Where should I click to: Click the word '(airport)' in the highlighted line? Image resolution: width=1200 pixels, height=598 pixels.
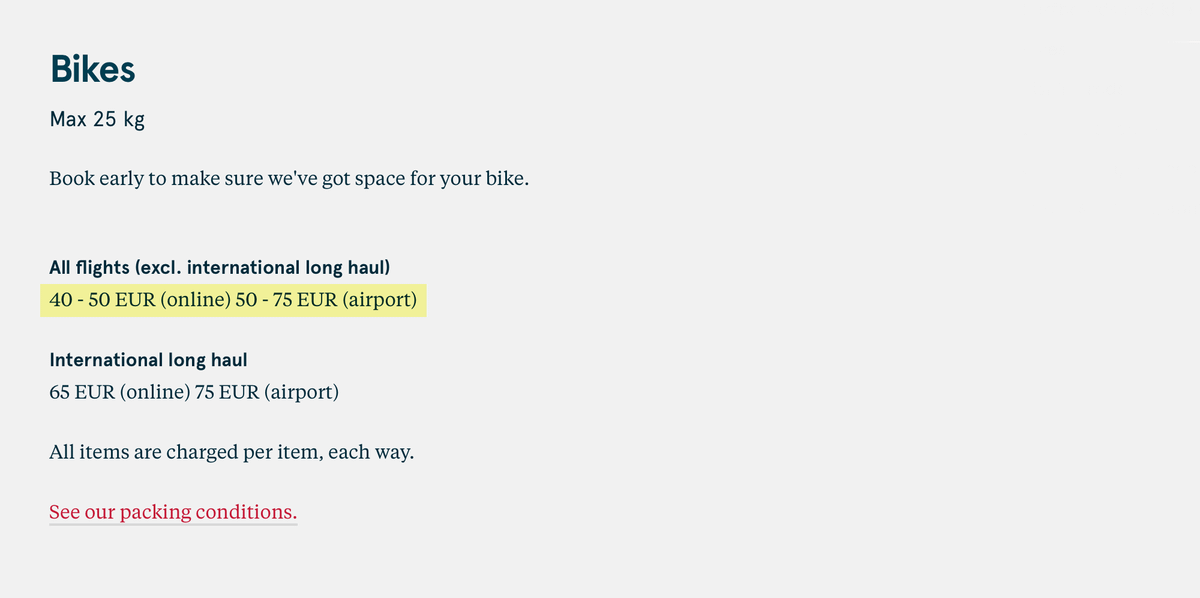coord(380,300)
